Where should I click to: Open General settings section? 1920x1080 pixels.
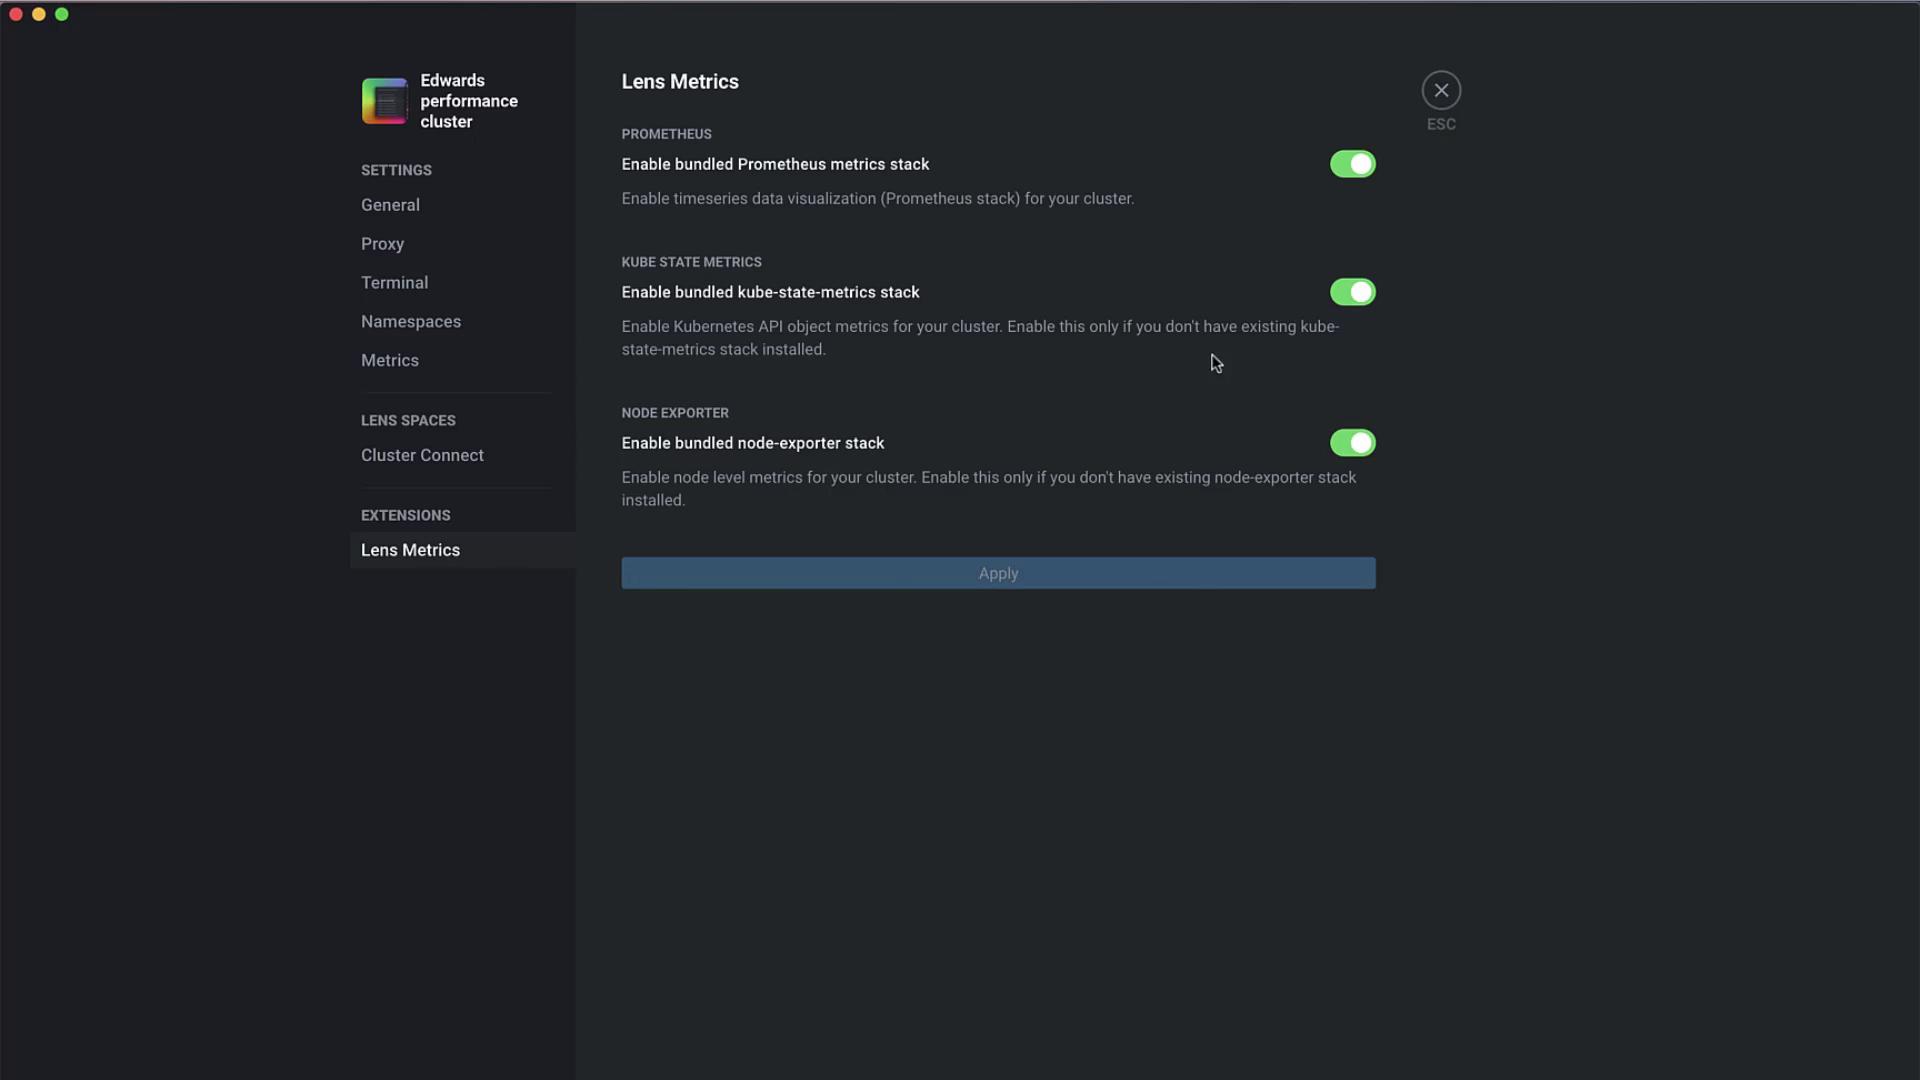coord(390,205)
